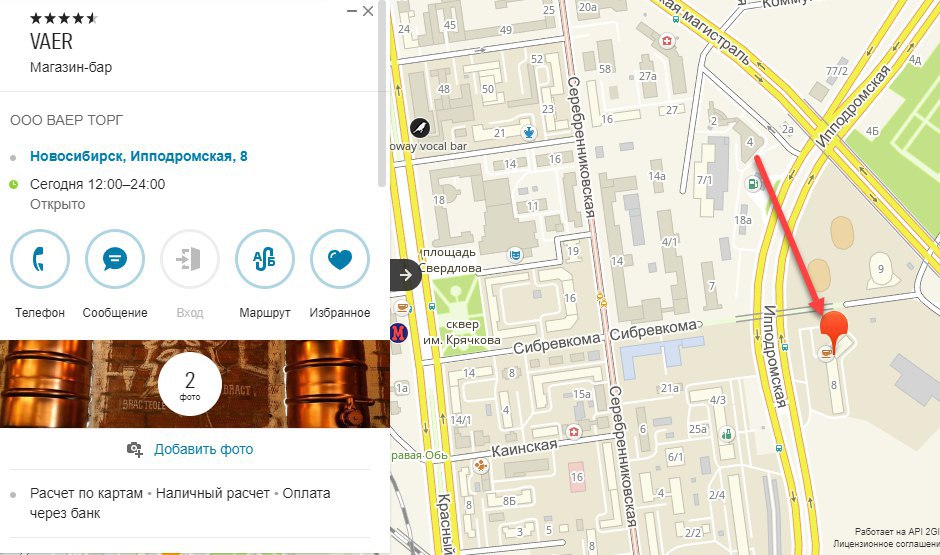Click the film camera icon below Каинская
Image resolution: width=940 pixels, height=555 pixels.
pos(480,466)
